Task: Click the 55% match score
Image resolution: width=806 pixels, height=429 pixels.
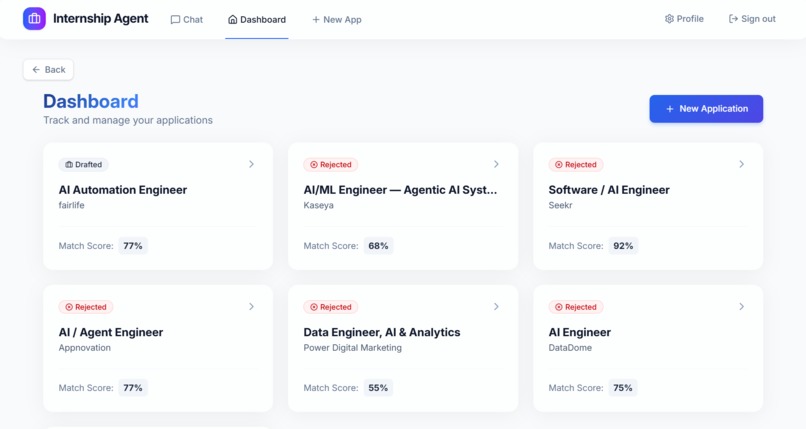Action: pos(378,388)
